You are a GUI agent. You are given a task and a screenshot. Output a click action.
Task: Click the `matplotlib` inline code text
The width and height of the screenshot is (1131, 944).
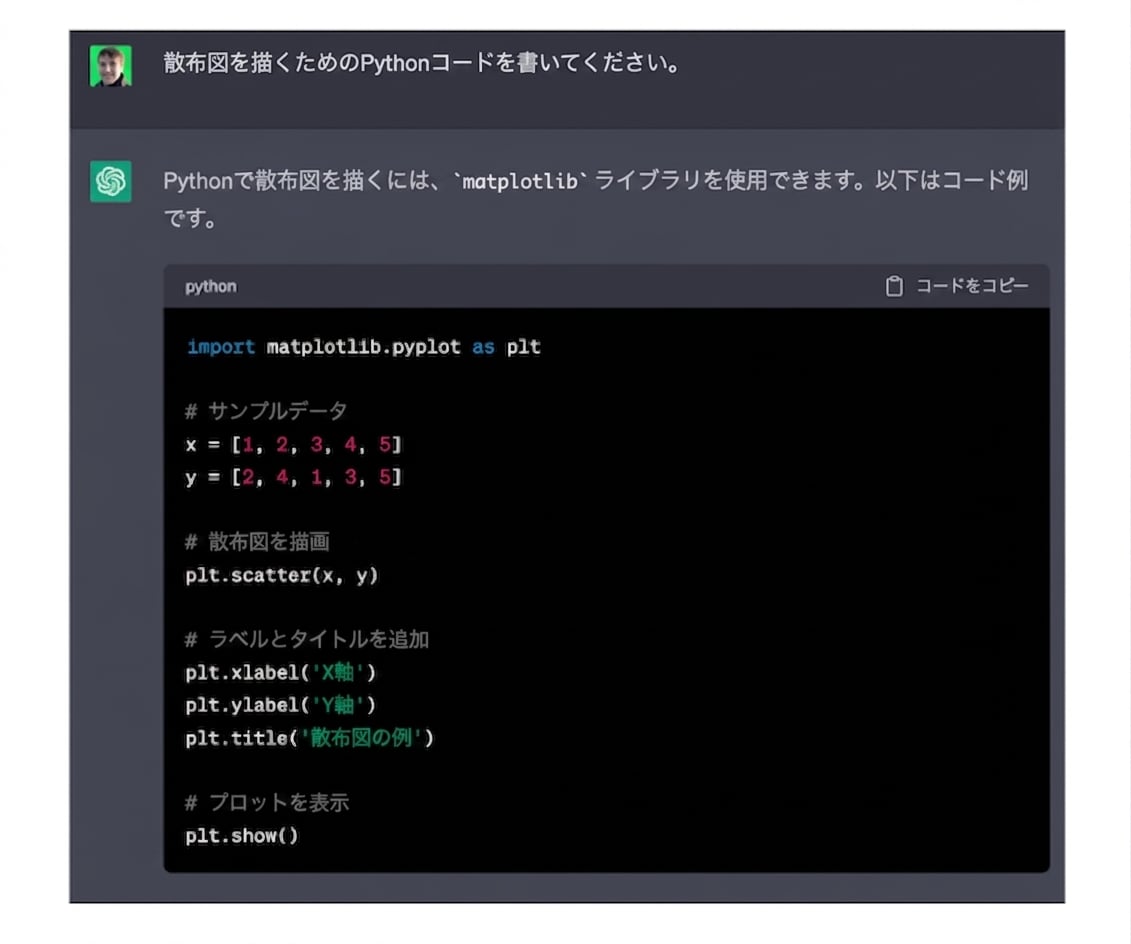(x=519, y=181)
